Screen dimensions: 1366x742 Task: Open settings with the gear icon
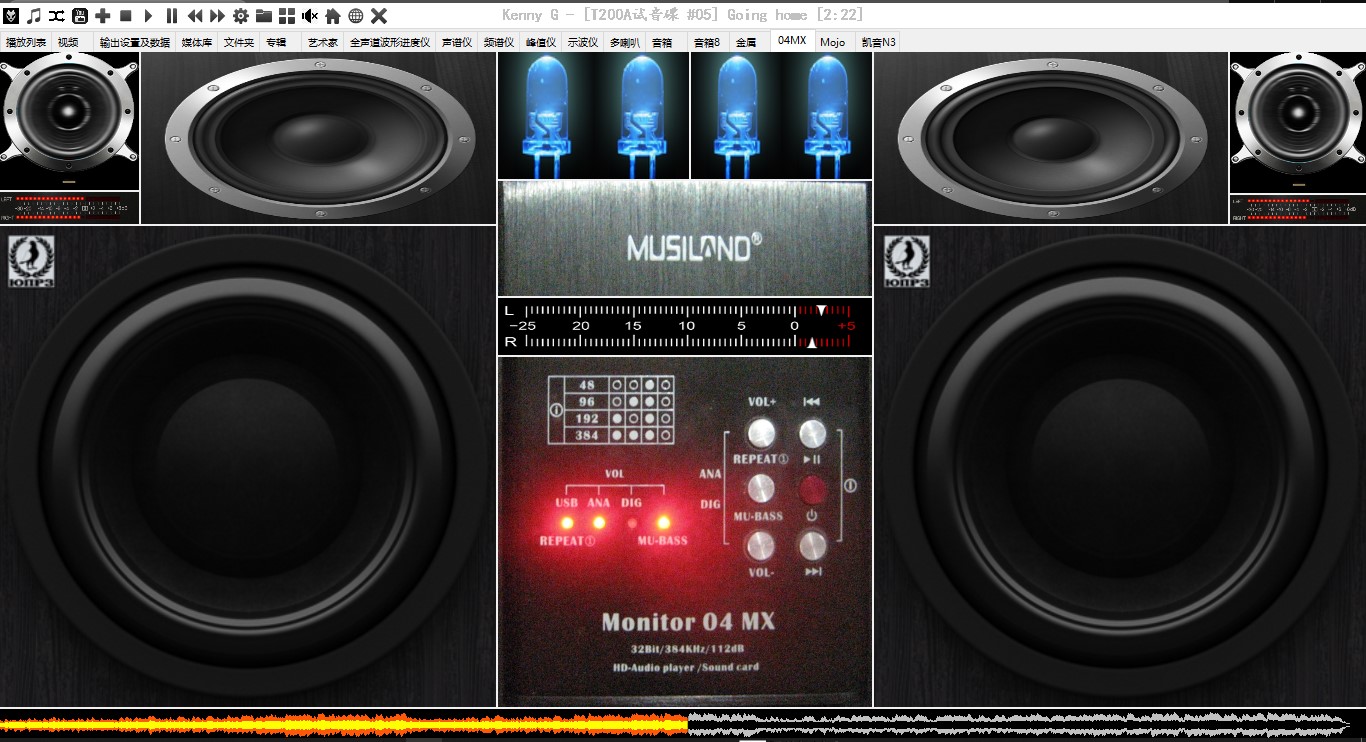click(x=241, y=15)
